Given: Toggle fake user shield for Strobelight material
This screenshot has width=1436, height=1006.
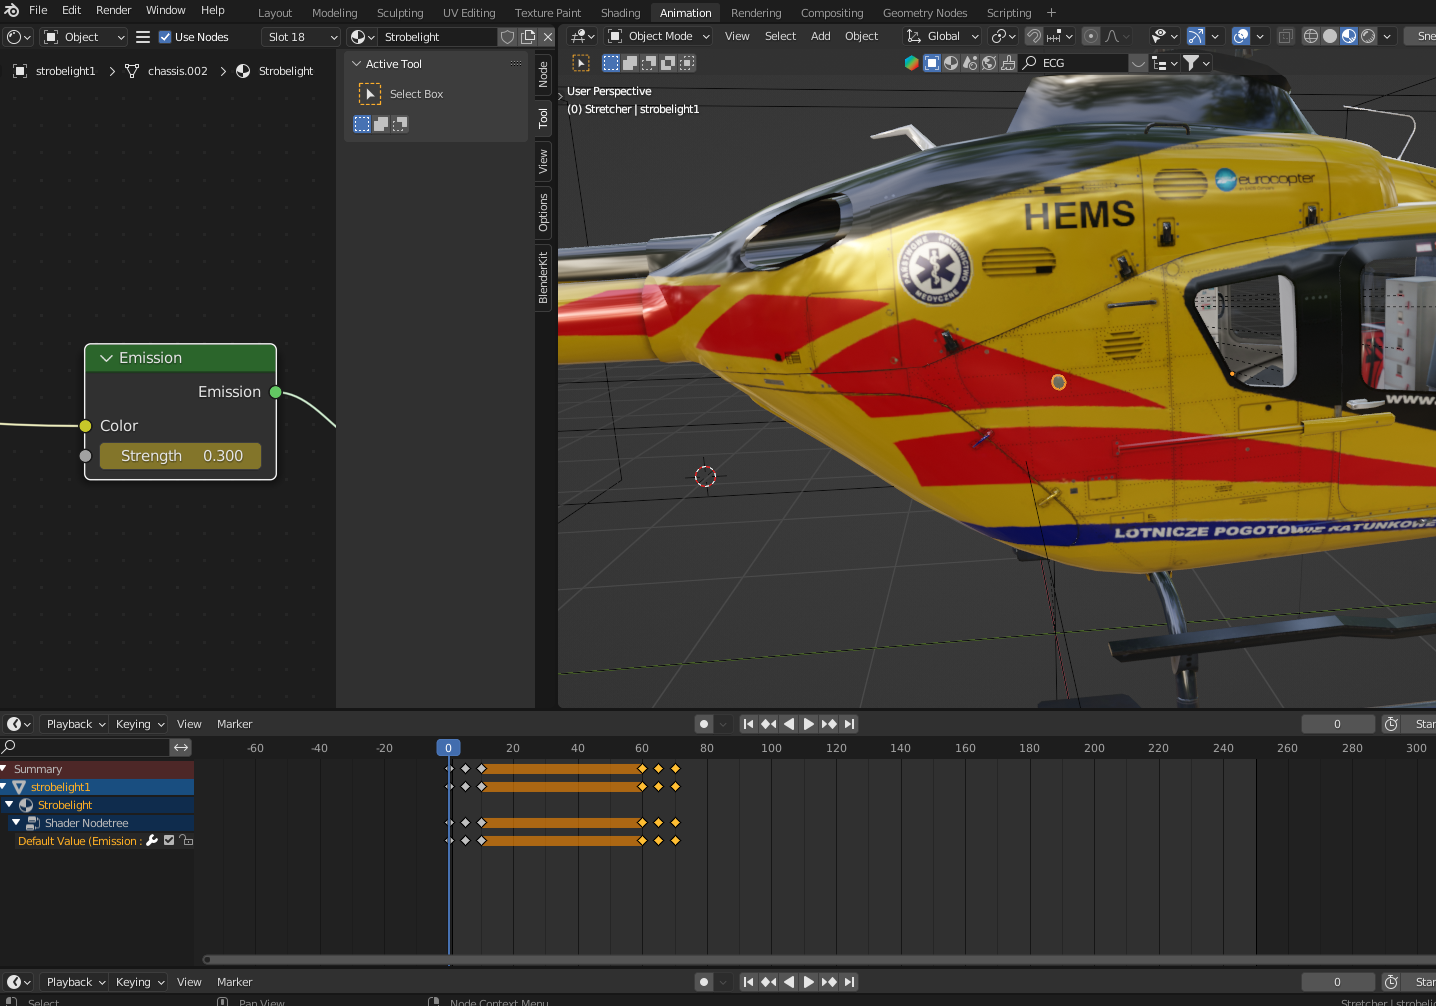Looking at the screenshot, I should click(x=508, y=37).
